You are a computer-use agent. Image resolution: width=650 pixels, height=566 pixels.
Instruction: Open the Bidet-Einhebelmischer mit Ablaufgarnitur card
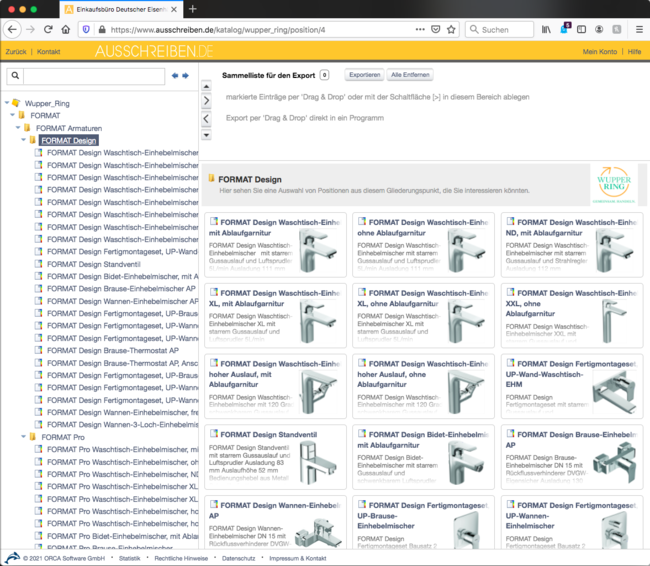423,457
